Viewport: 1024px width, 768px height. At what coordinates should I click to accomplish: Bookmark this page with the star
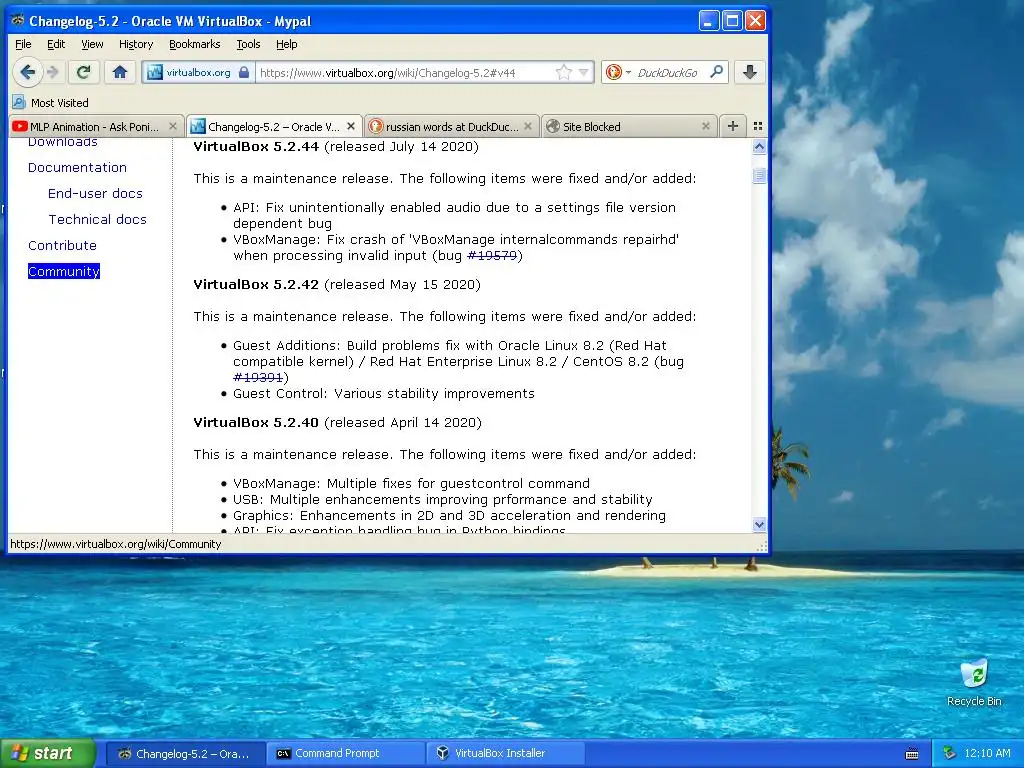(x=564, y=72)
